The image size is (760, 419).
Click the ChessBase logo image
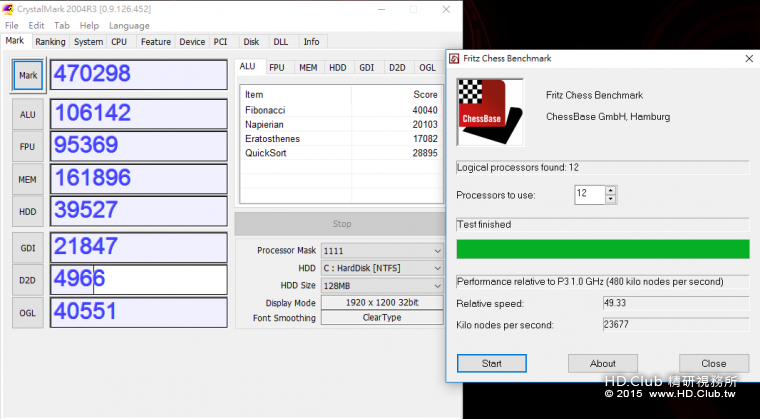pos(490,112)
